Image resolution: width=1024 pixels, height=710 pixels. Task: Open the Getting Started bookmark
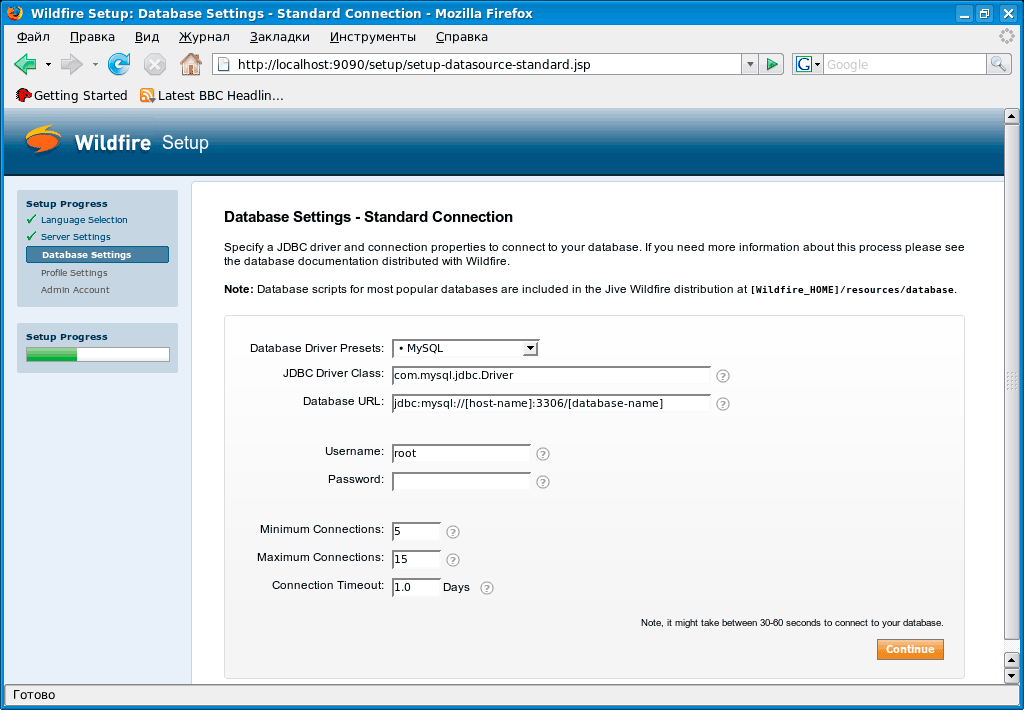click(71, 95)
